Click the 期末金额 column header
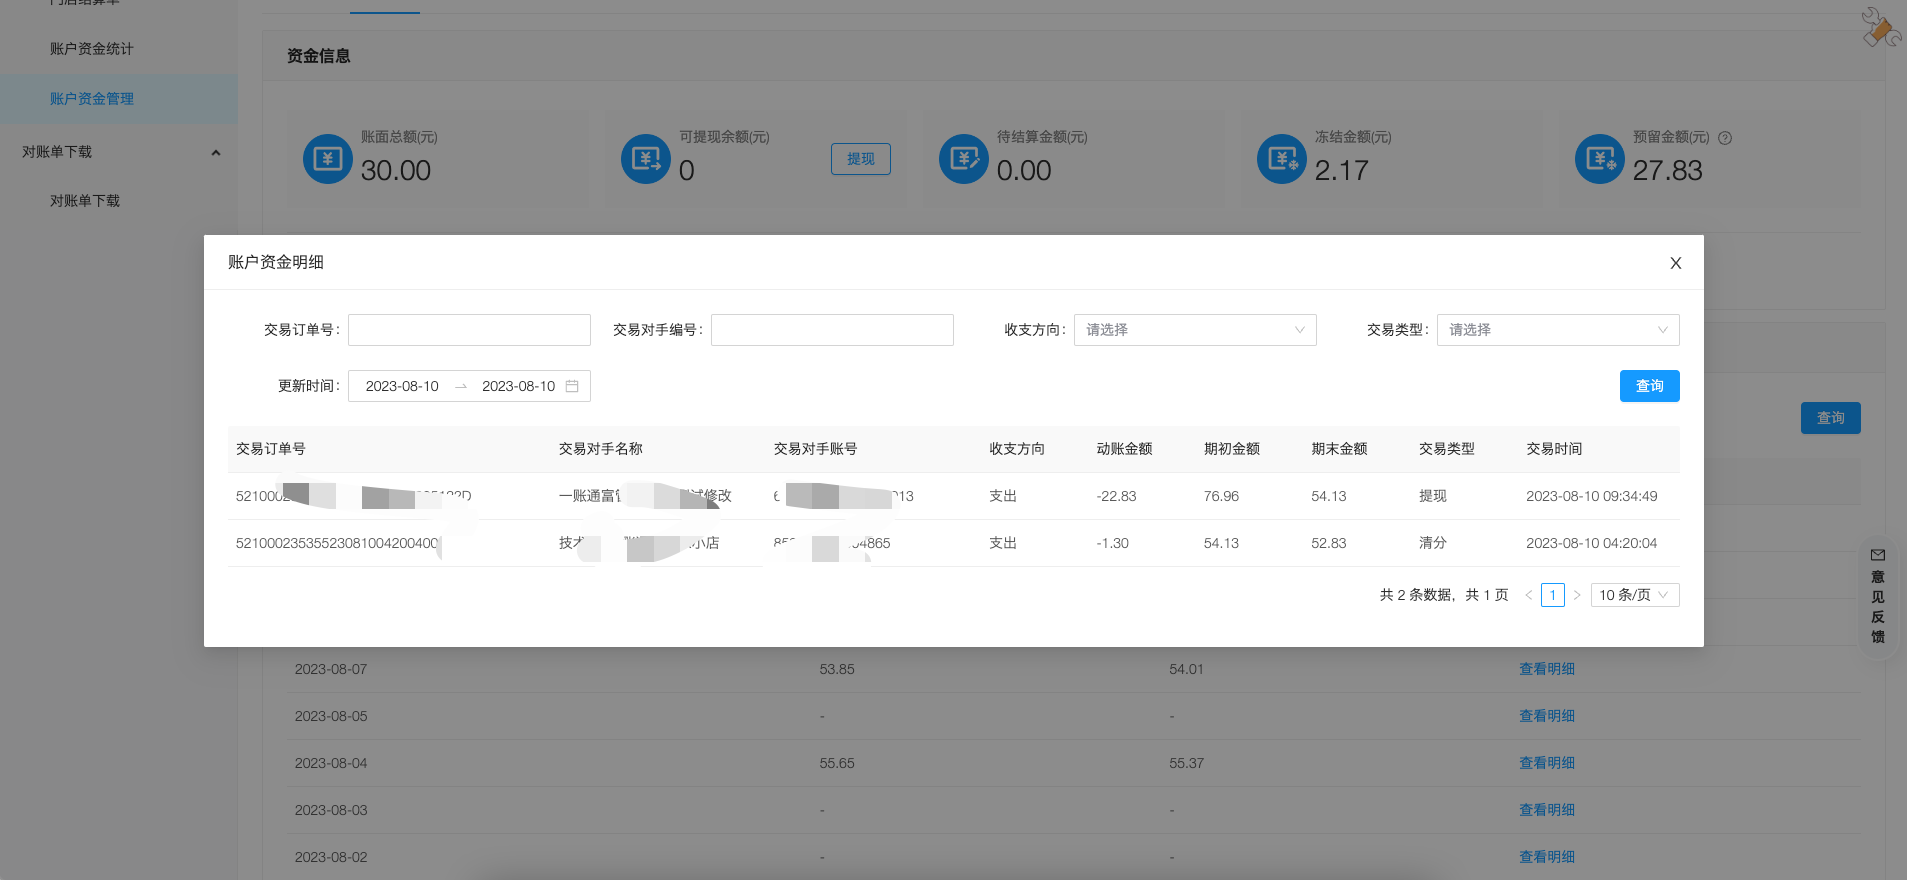The width and height of the screenshot is (1907, 880). tap(1339, 449)
